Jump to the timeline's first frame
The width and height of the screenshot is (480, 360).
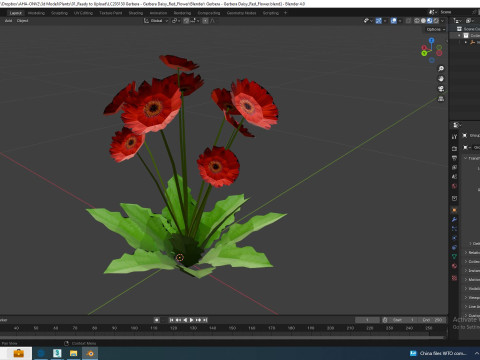pos(171,320)
